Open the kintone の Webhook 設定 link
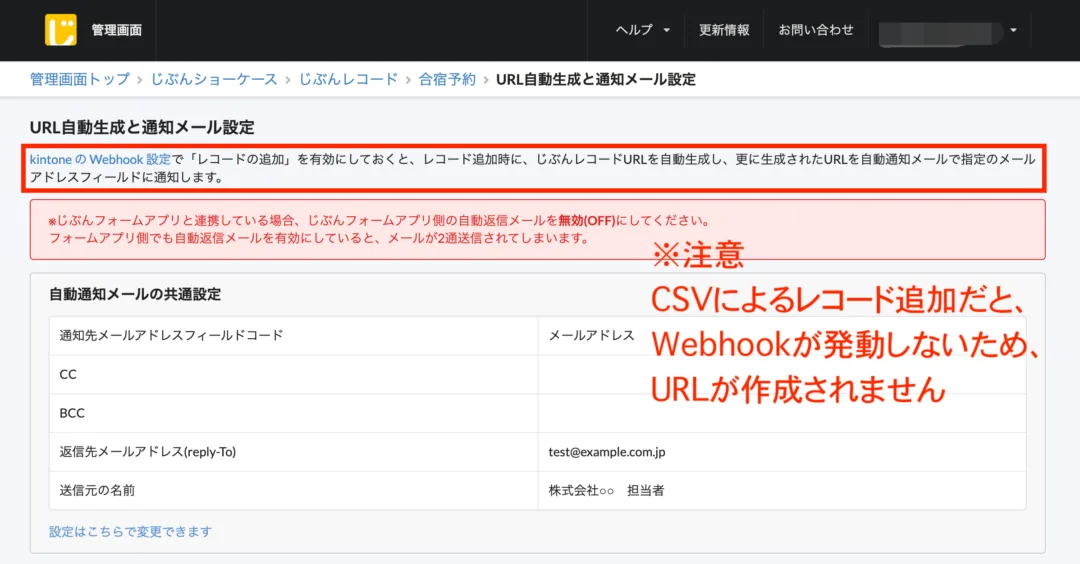The image size is (1080, 564). tap(100, 159)
